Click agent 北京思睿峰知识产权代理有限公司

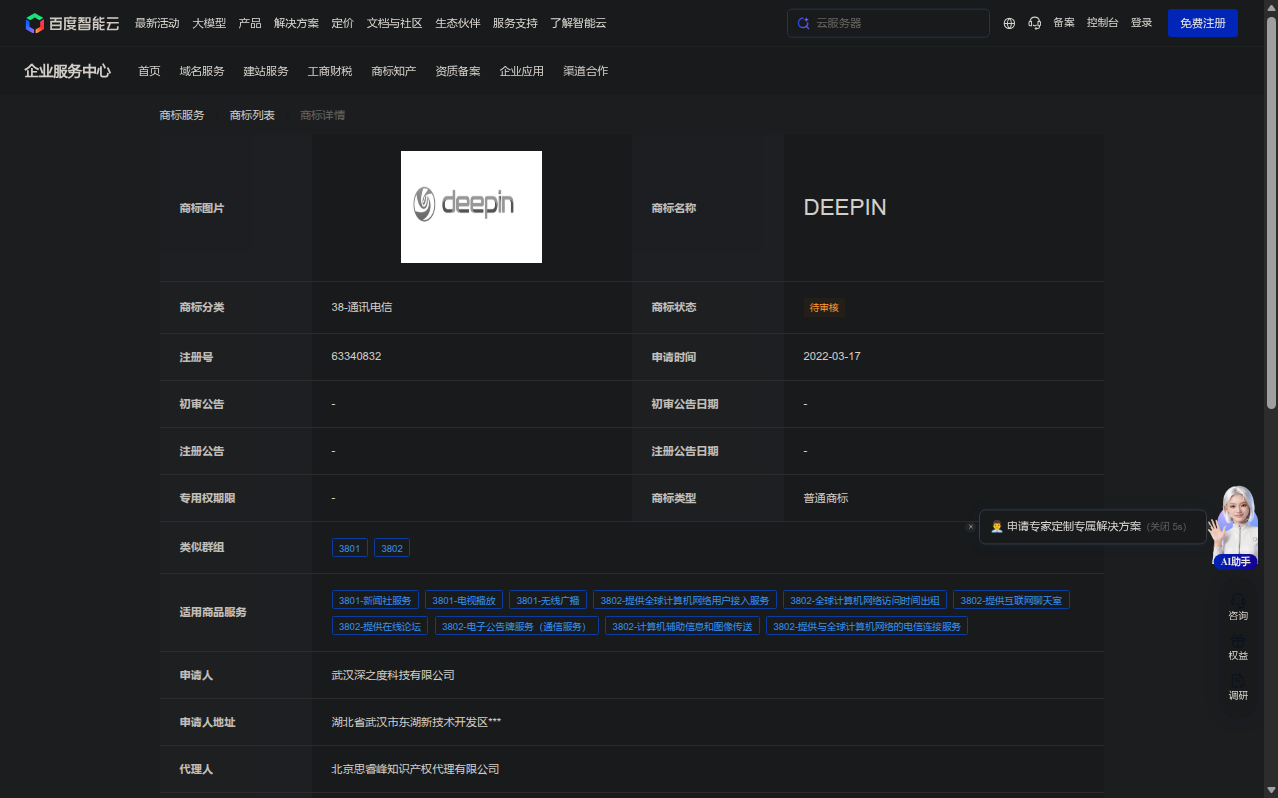pyautogui.click(x=415, y=769)
